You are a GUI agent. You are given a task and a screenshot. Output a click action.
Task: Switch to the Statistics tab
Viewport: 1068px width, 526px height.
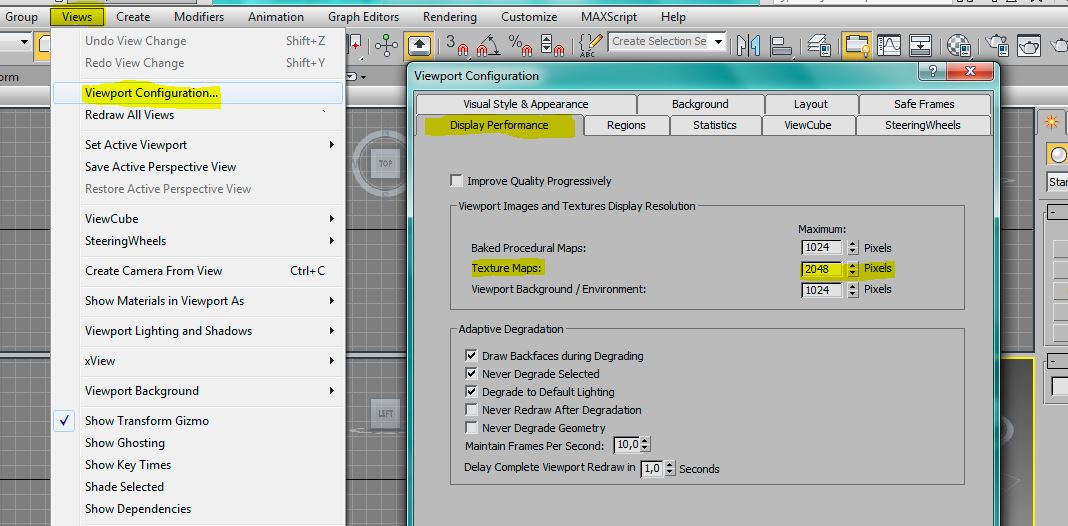click(x=714, y=125)
